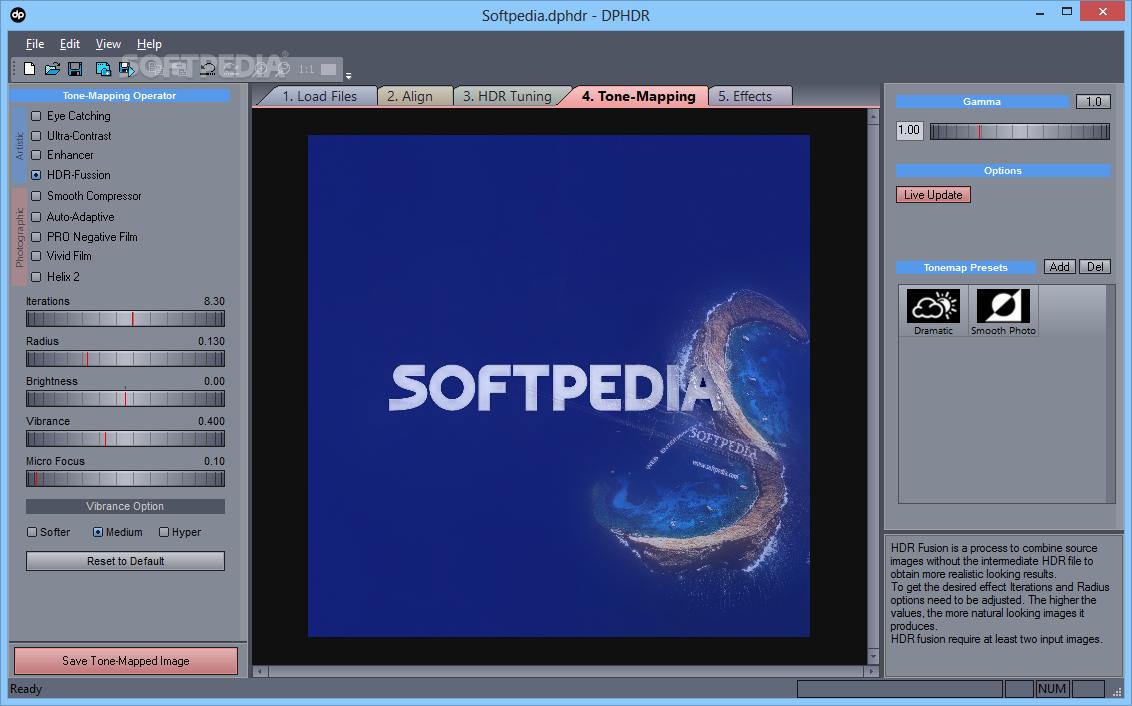Click the New project toolbar icon
The width and height of the screenshot is (1132, 706).
[x=30, y=69]
